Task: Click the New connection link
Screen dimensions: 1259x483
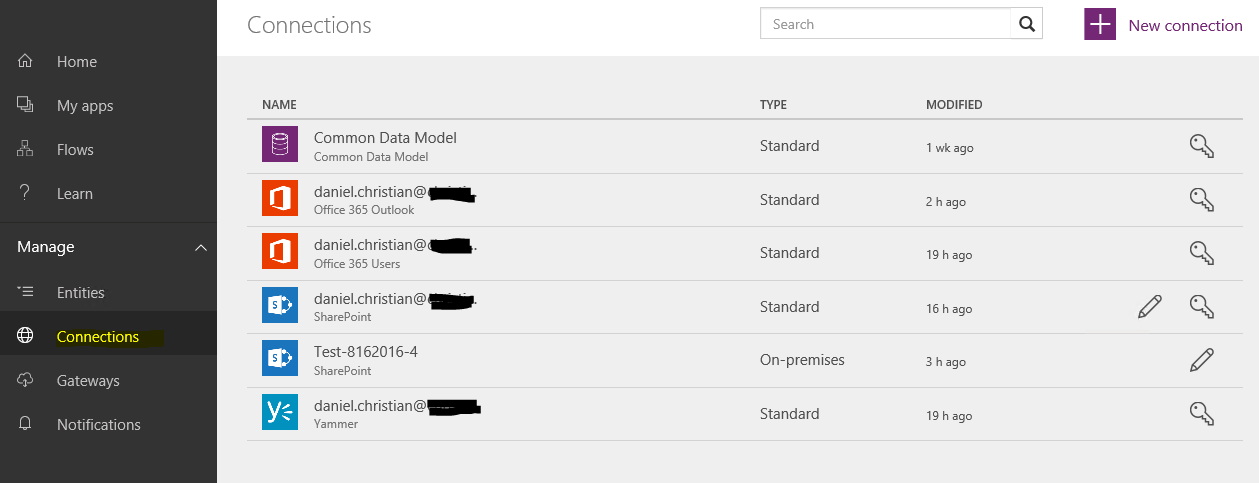Action: tap(1185, 26)
